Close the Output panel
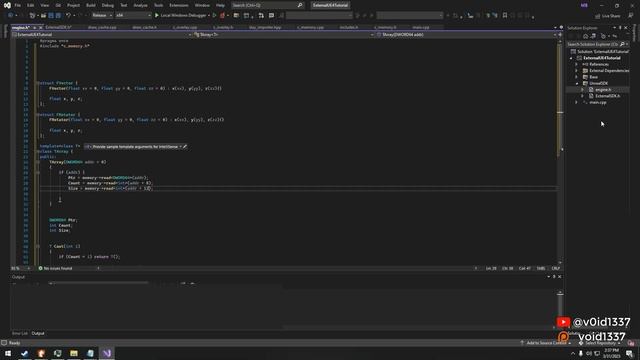The image size is (640, 360). [560, 277]
